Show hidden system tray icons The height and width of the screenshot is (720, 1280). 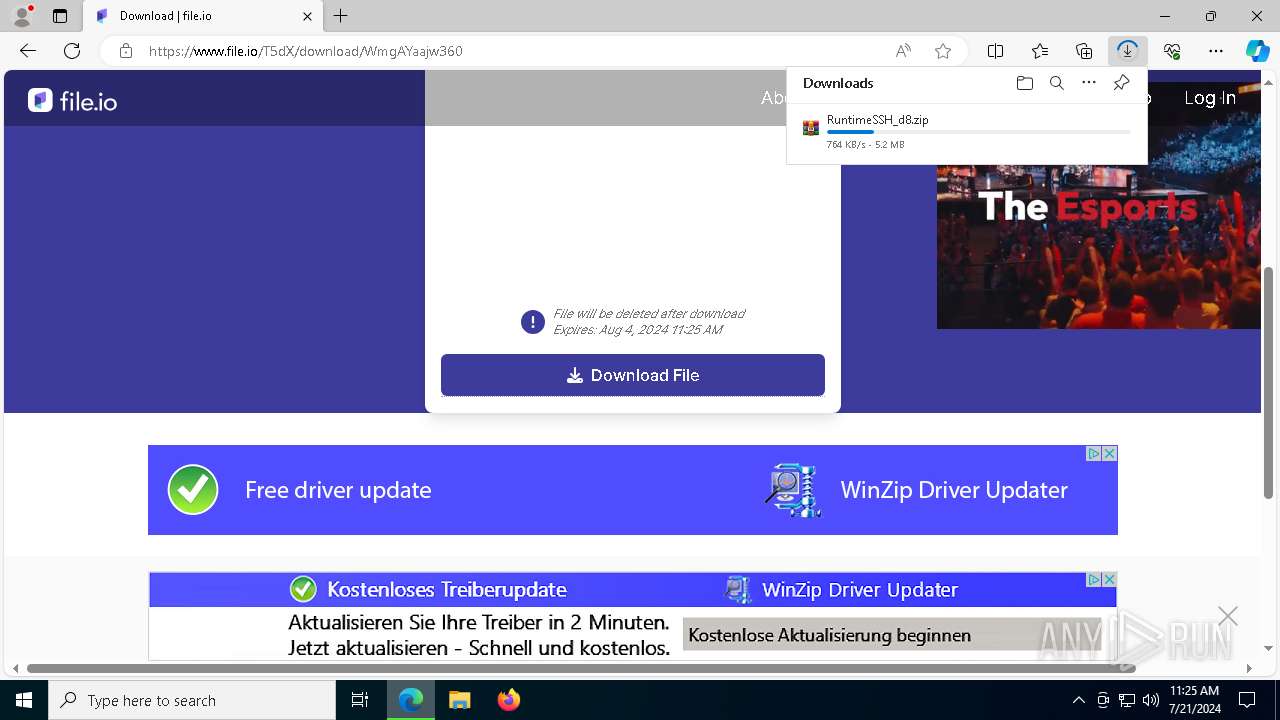tap(1078, 700)
